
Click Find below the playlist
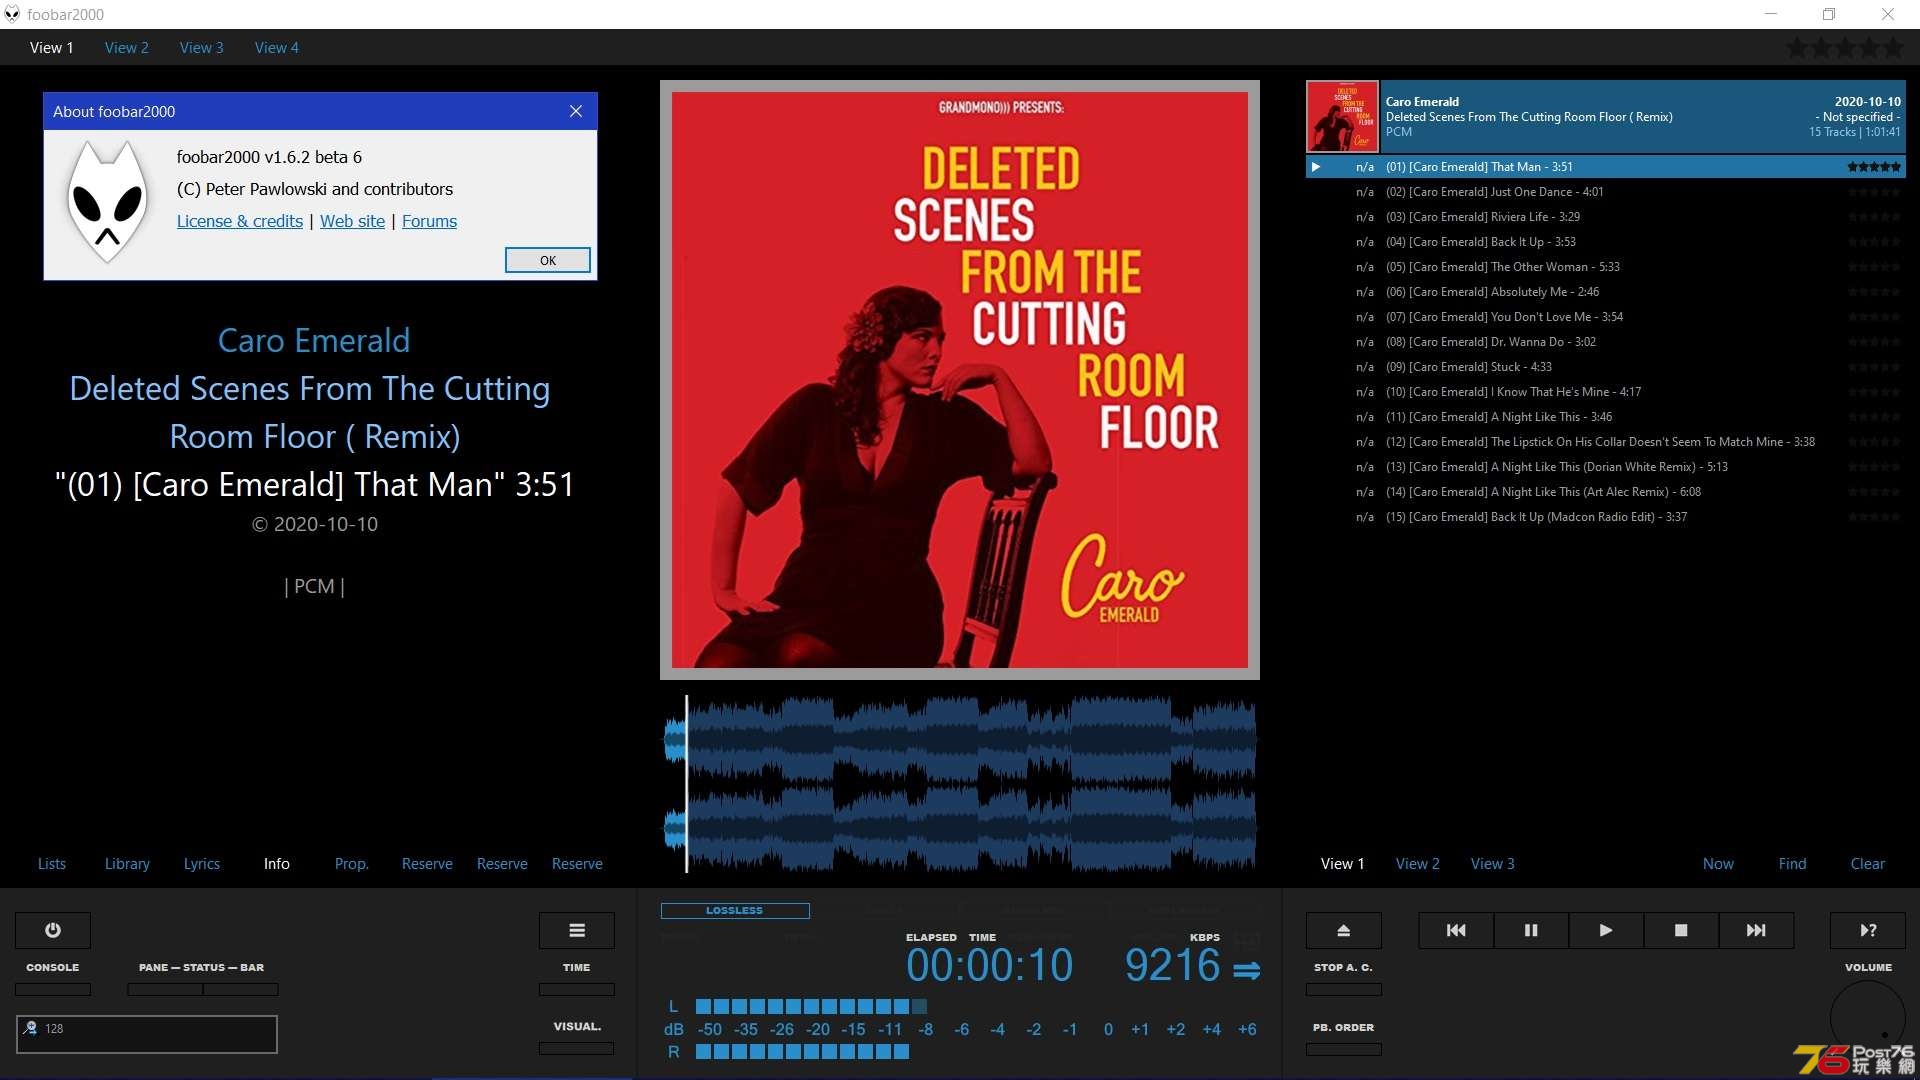tap(1793, 863)
